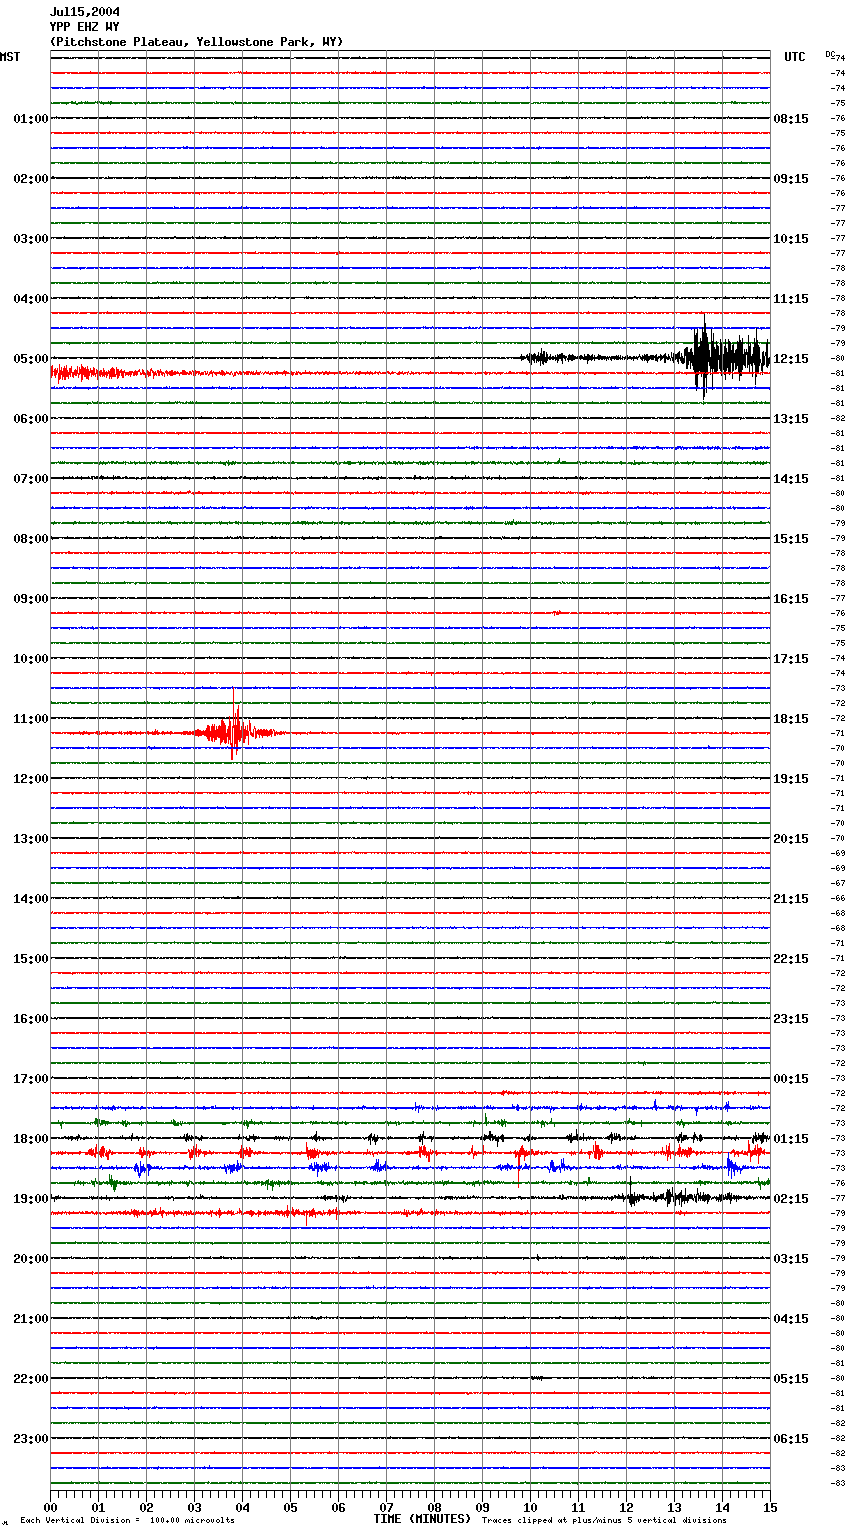Click the date label Jul15,2004
The width and height of the screenshot is (850, 1534).
click(x=85, y=12)
